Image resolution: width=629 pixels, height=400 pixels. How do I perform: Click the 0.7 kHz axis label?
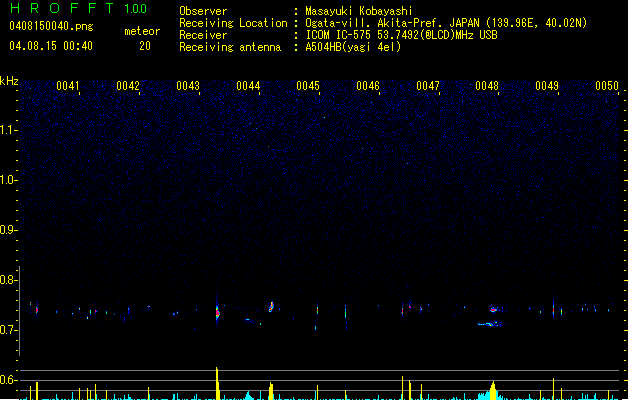(8, 330)
